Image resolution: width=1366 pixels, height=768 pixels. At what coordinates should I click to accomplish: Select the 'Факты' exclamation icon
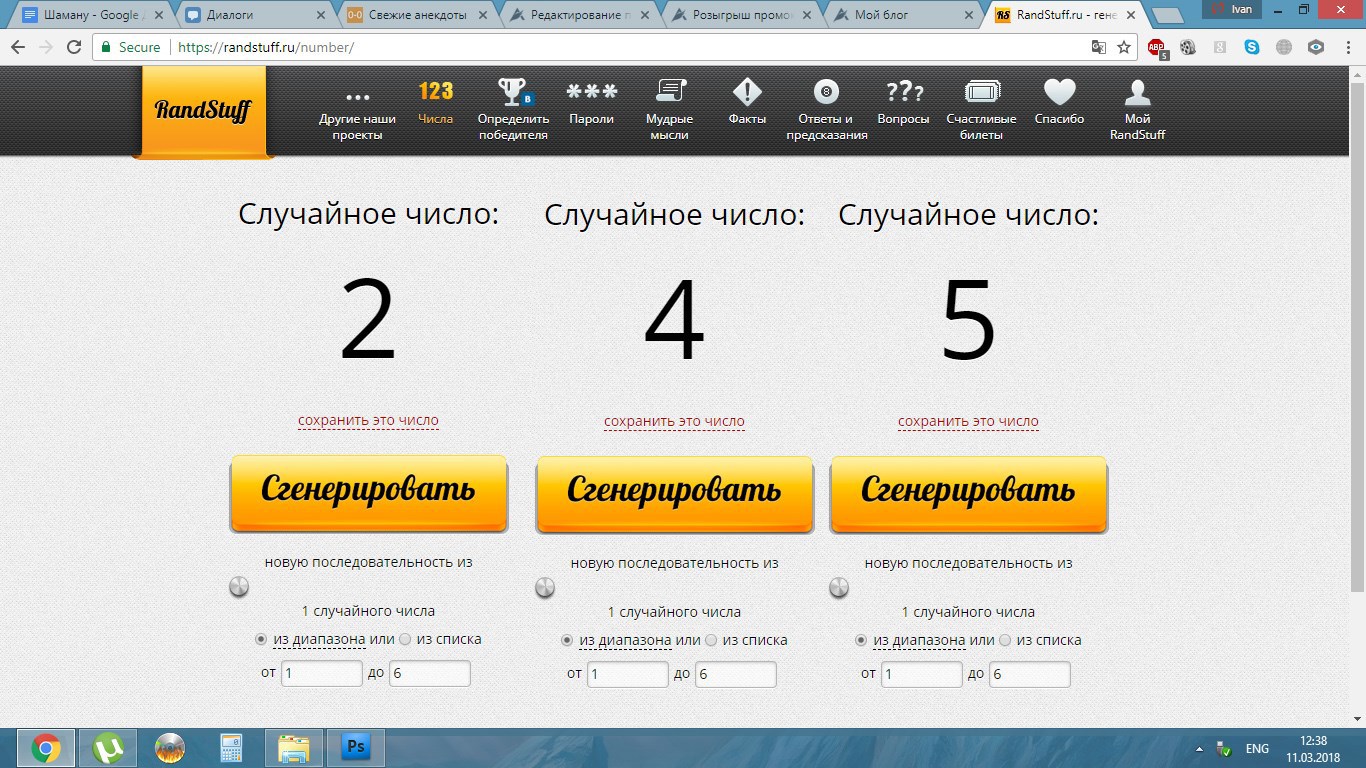pyautogui.click(x=747, y=93)
